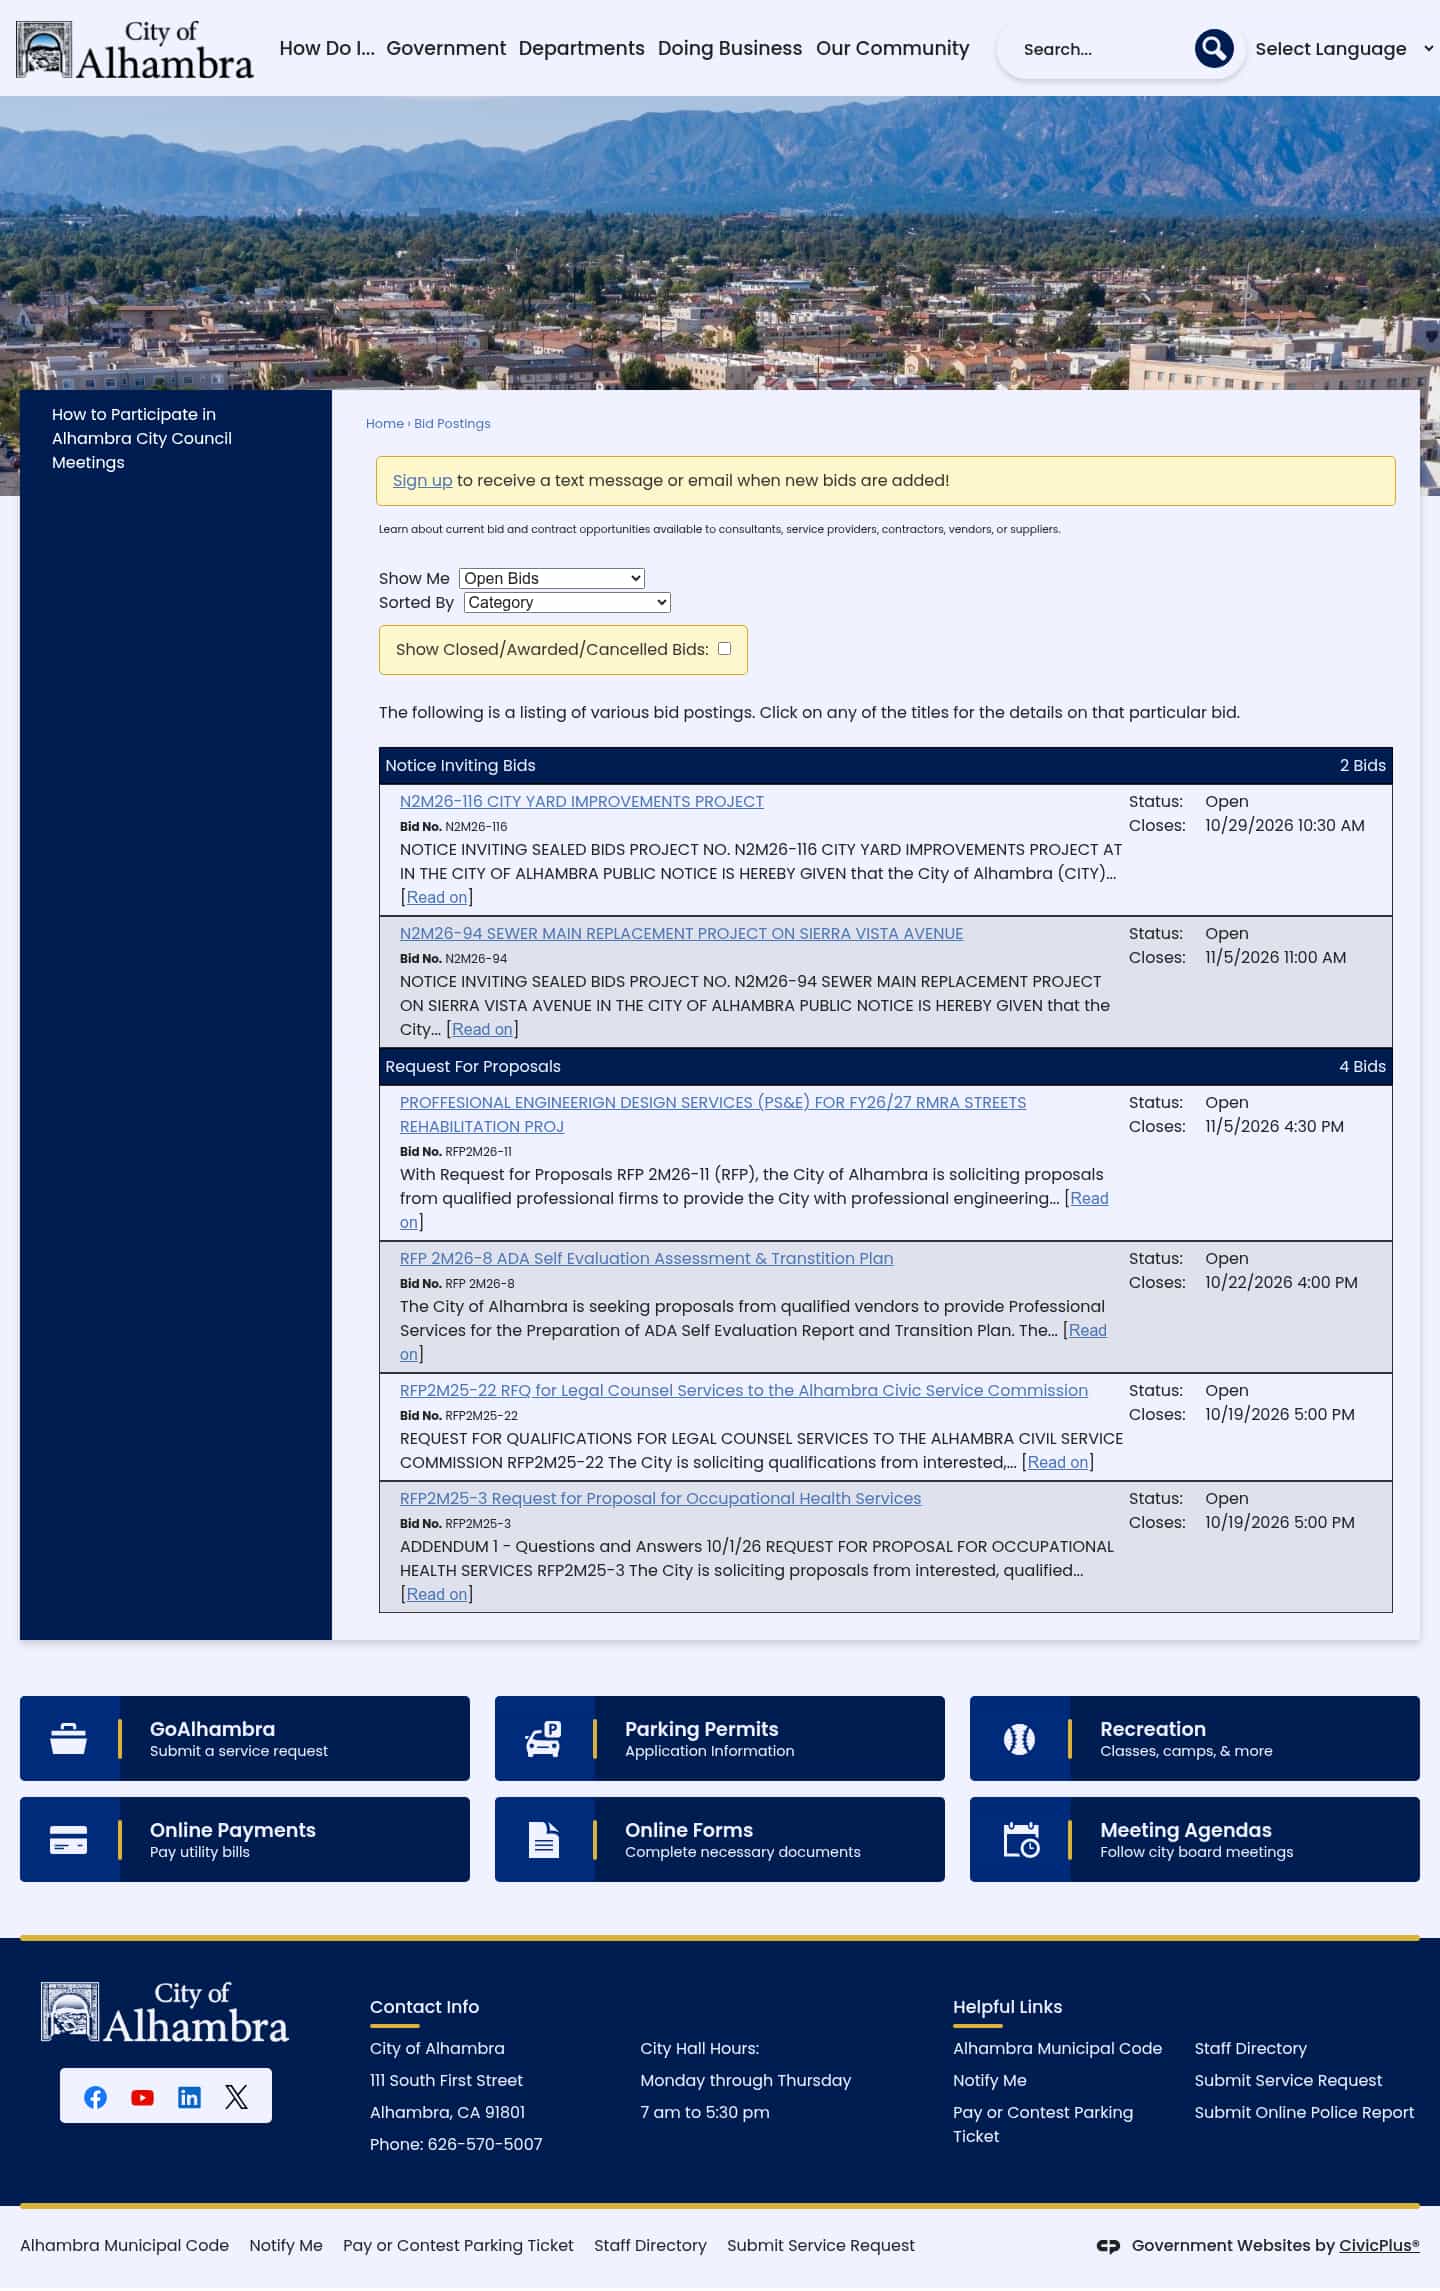Open Submit Online Police Report link
This screenshot has height=2291, width=1440.
pyautogui.click(x=1304, y=2112)
